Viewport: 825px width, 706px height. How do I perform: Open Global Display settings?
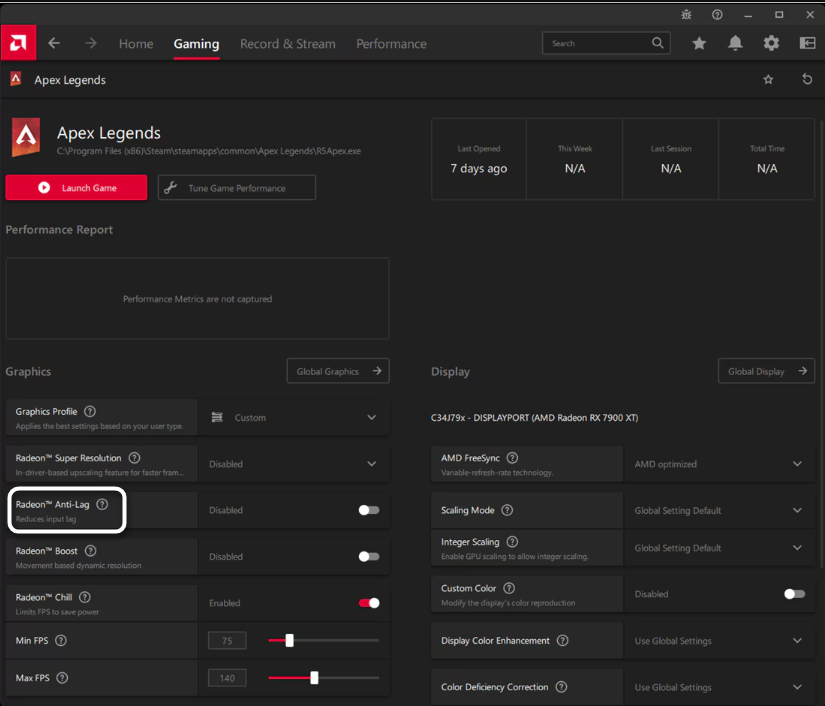(766, 371)
